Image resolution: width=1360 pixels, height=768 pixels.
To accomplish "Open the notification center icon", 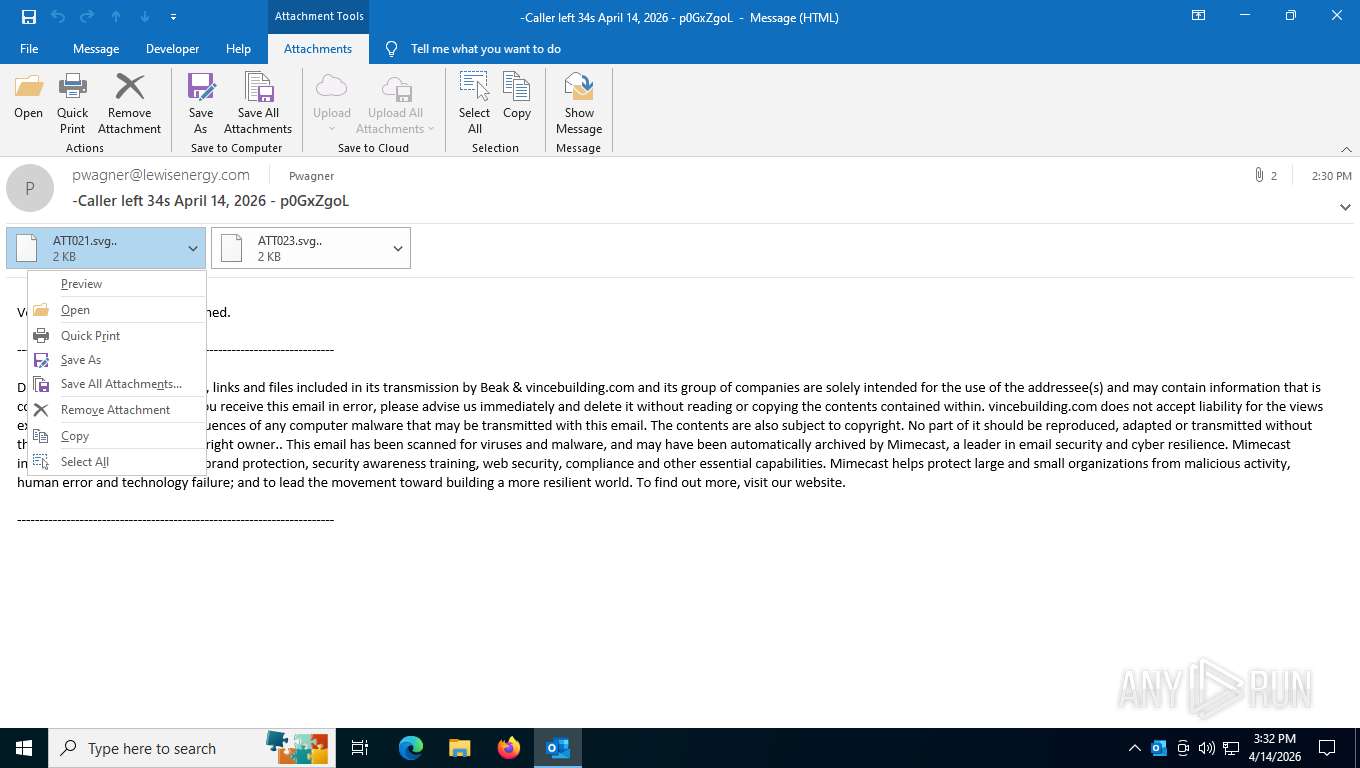I will click(x=1327, y=748).
